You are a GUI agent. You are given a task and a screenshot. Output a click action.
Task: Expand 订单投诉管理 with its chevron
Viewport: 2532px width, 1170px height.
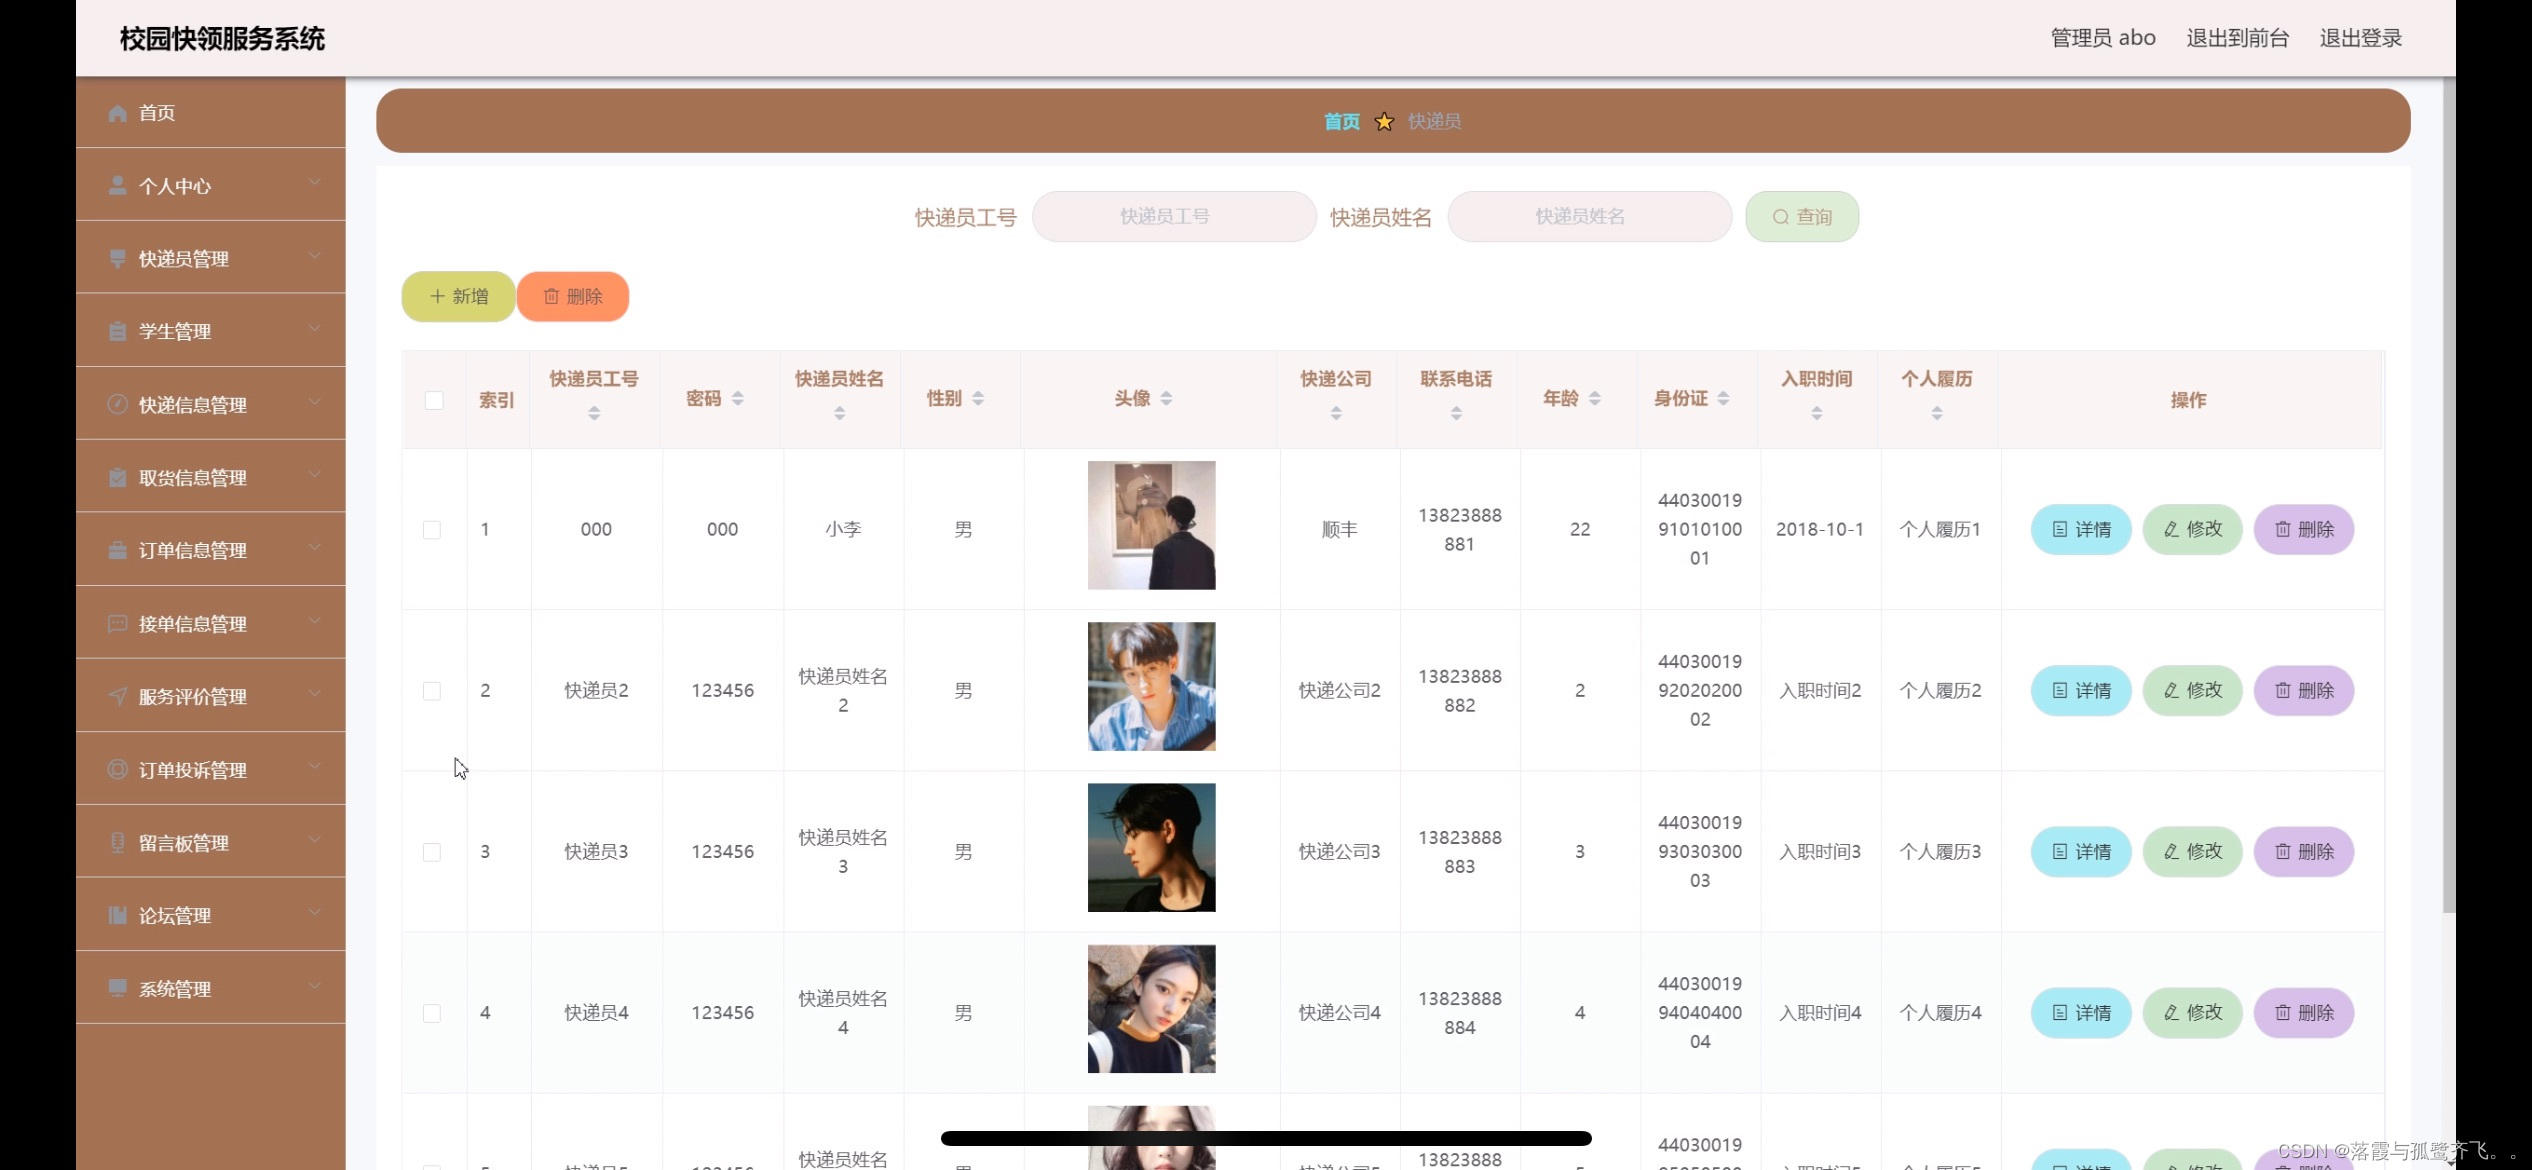315,766
